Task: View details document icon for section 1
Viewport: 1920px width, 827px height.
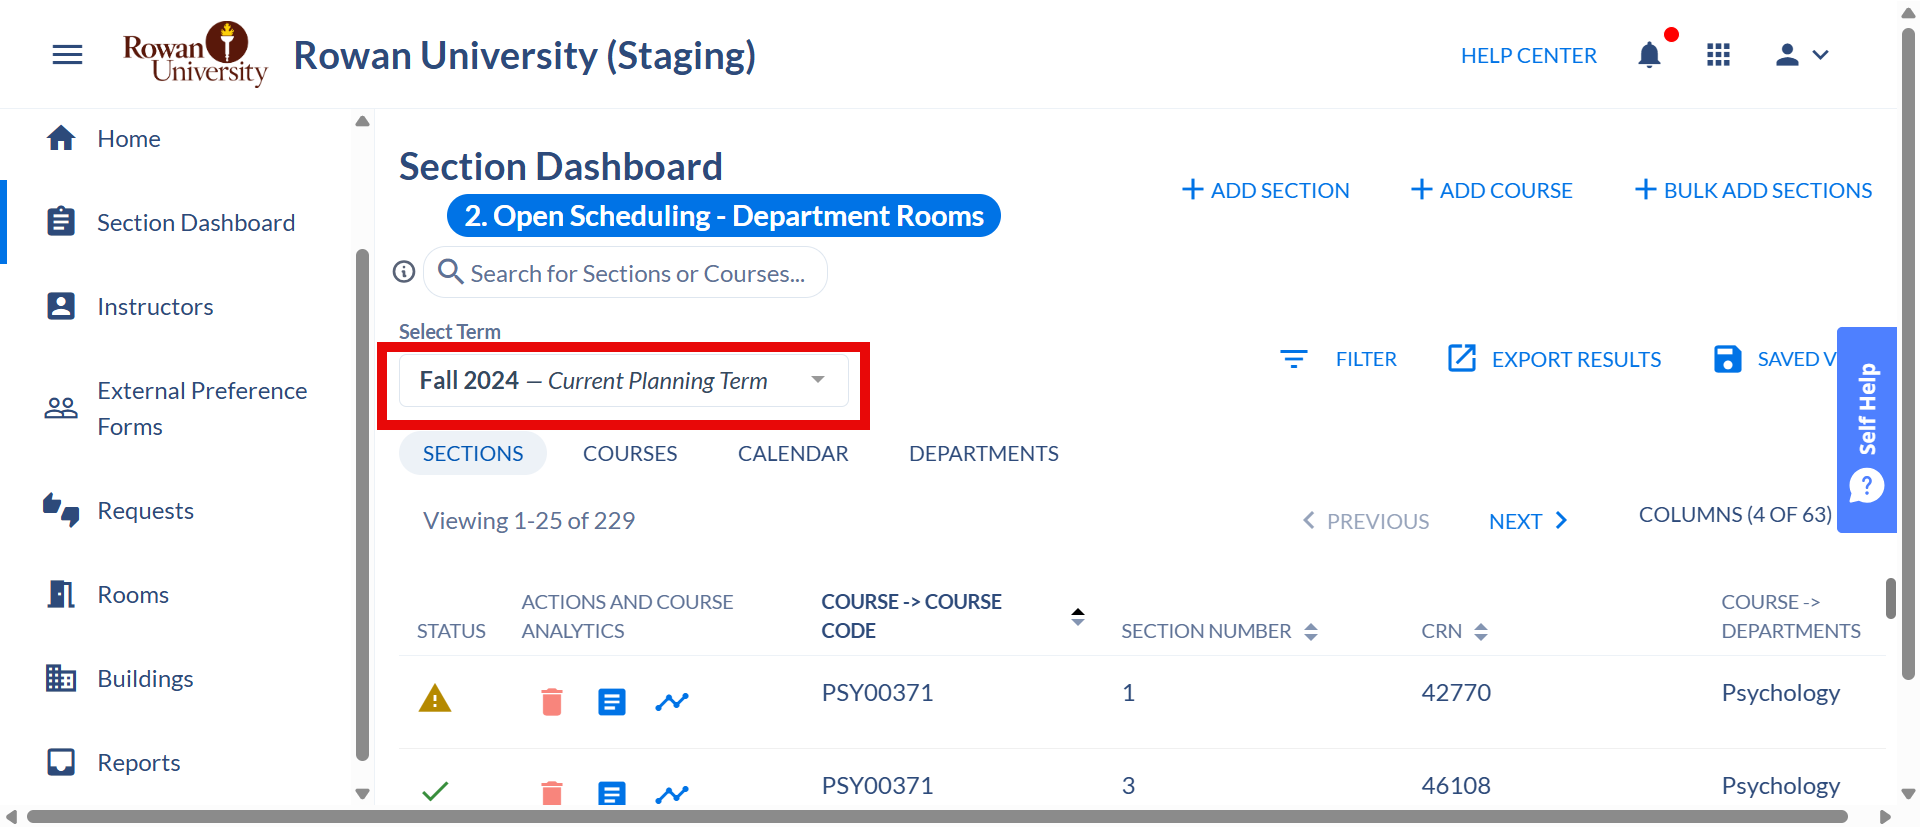Action: coord(612,702)
